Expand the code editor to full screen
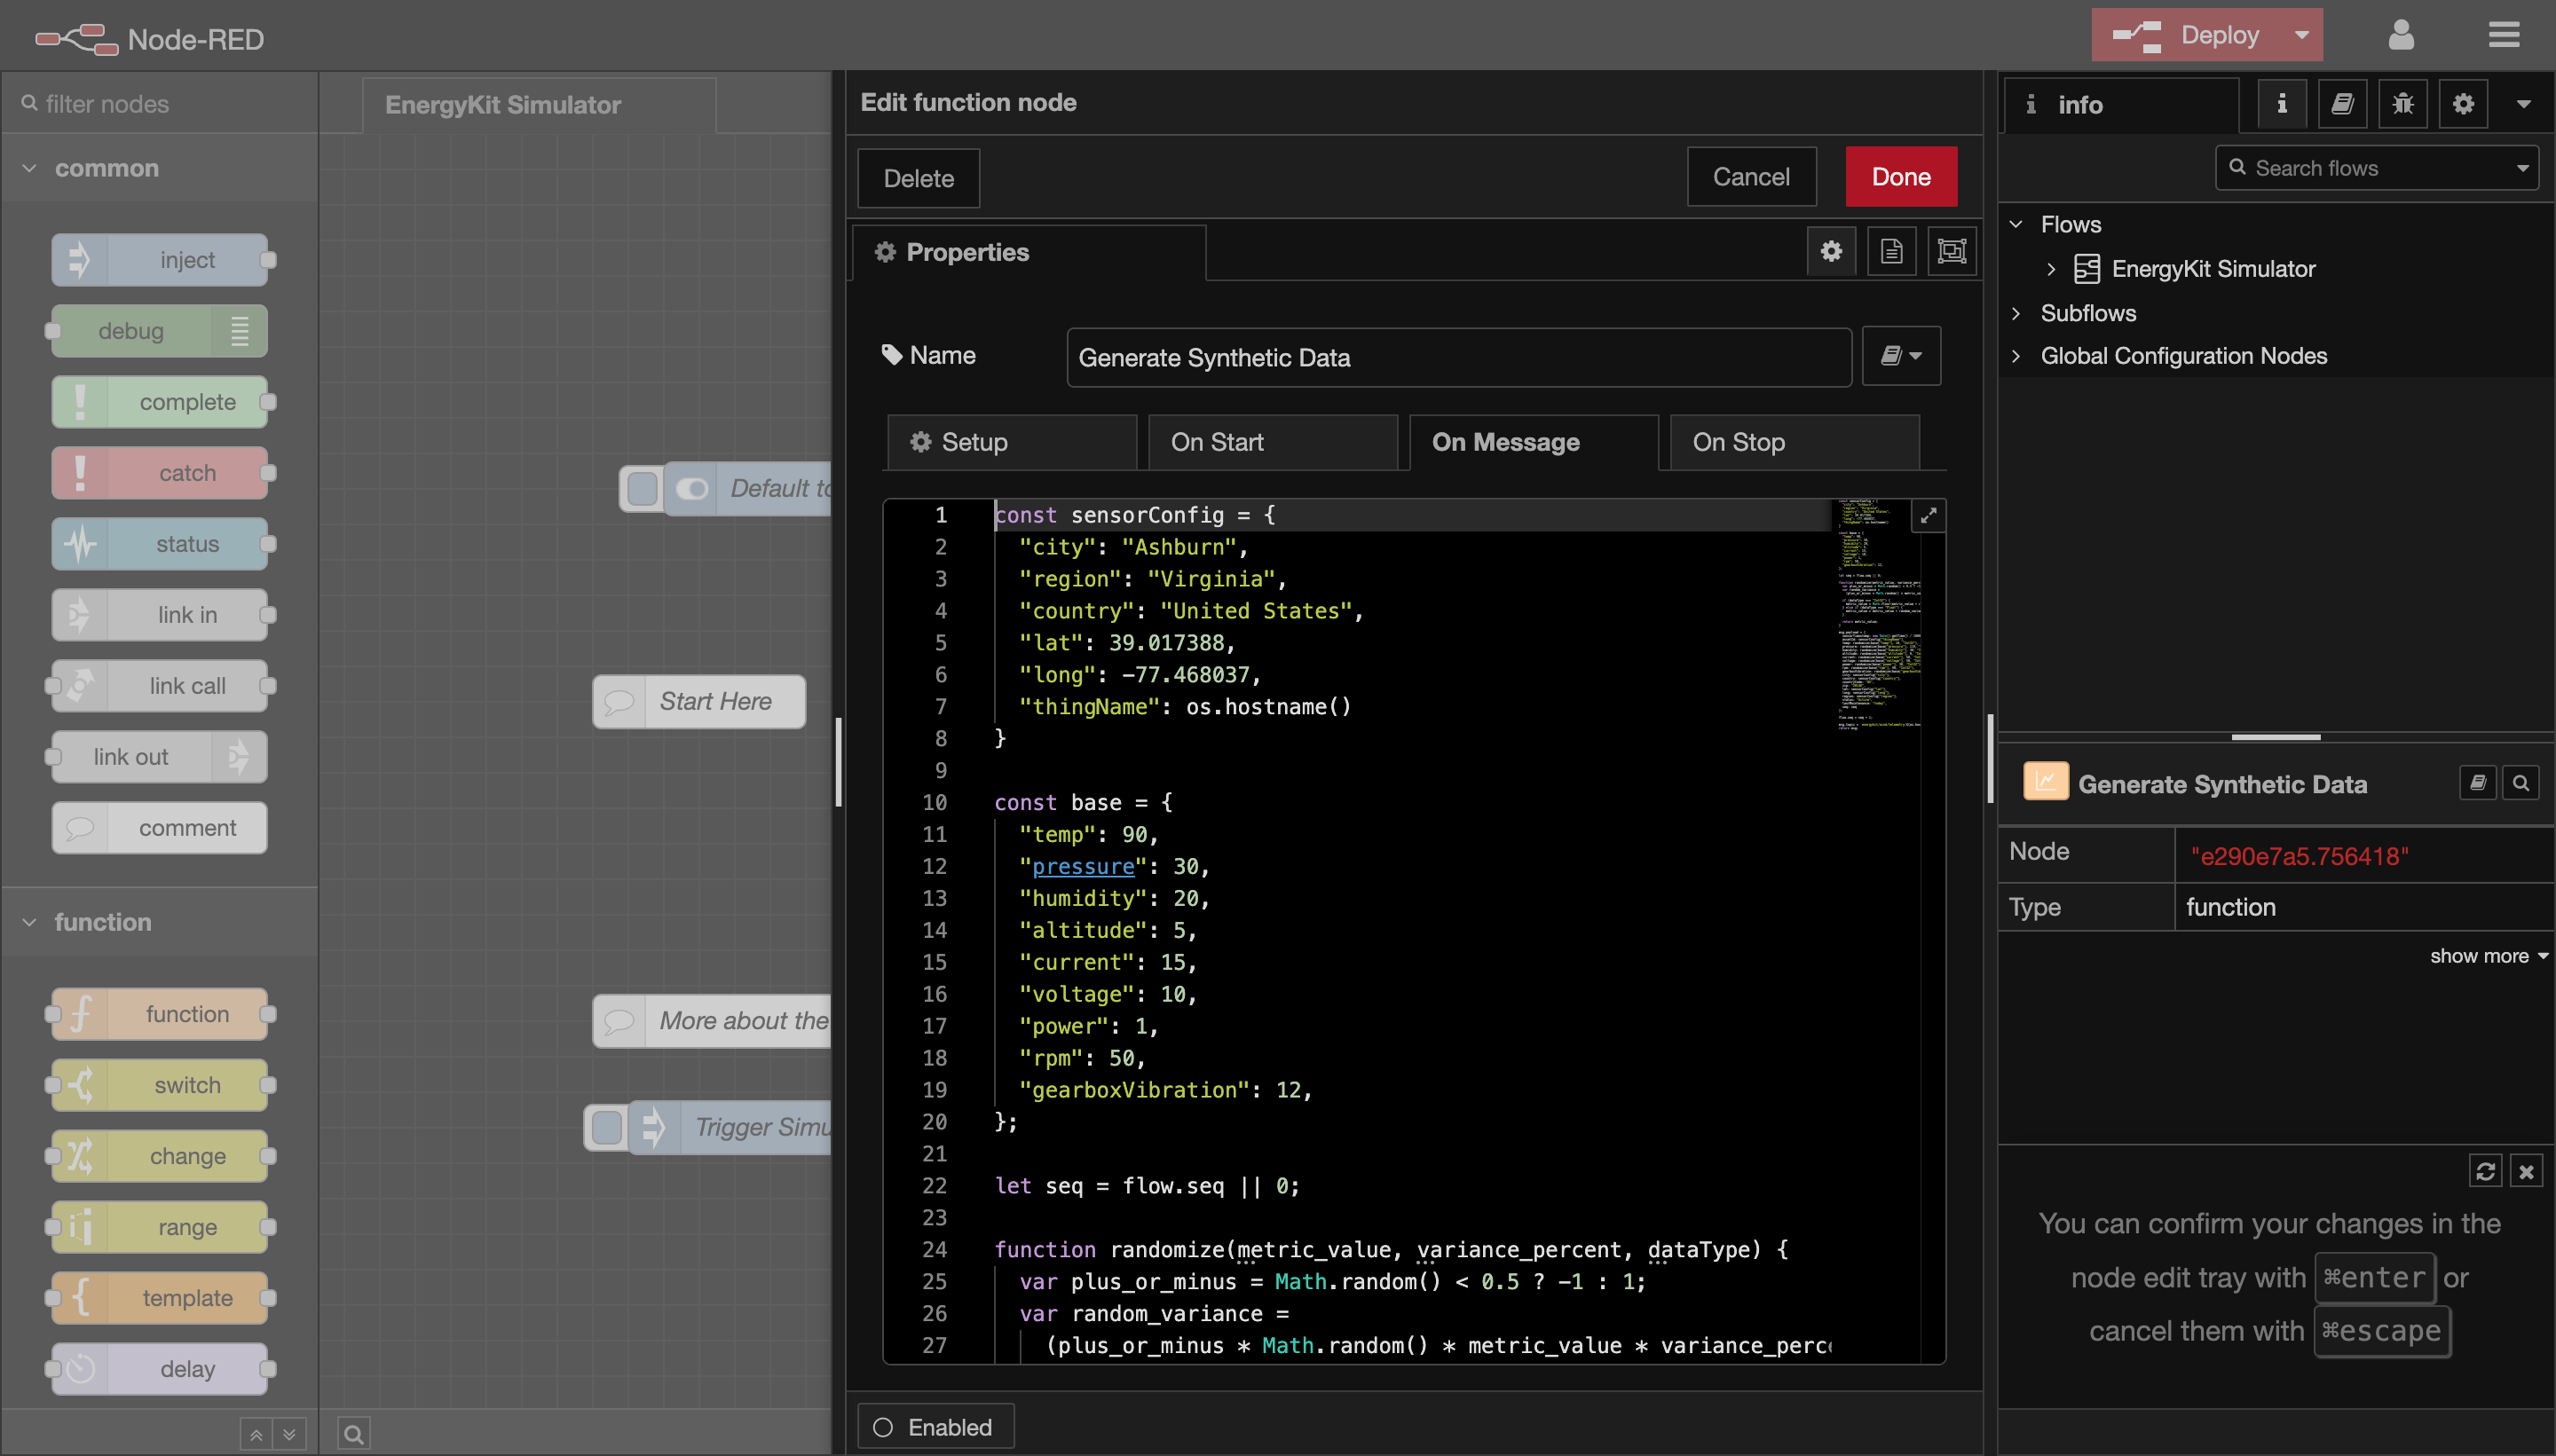The height and width of the screenshot is (1456, 2556). pyautogui.click(x=1928, y=516)
